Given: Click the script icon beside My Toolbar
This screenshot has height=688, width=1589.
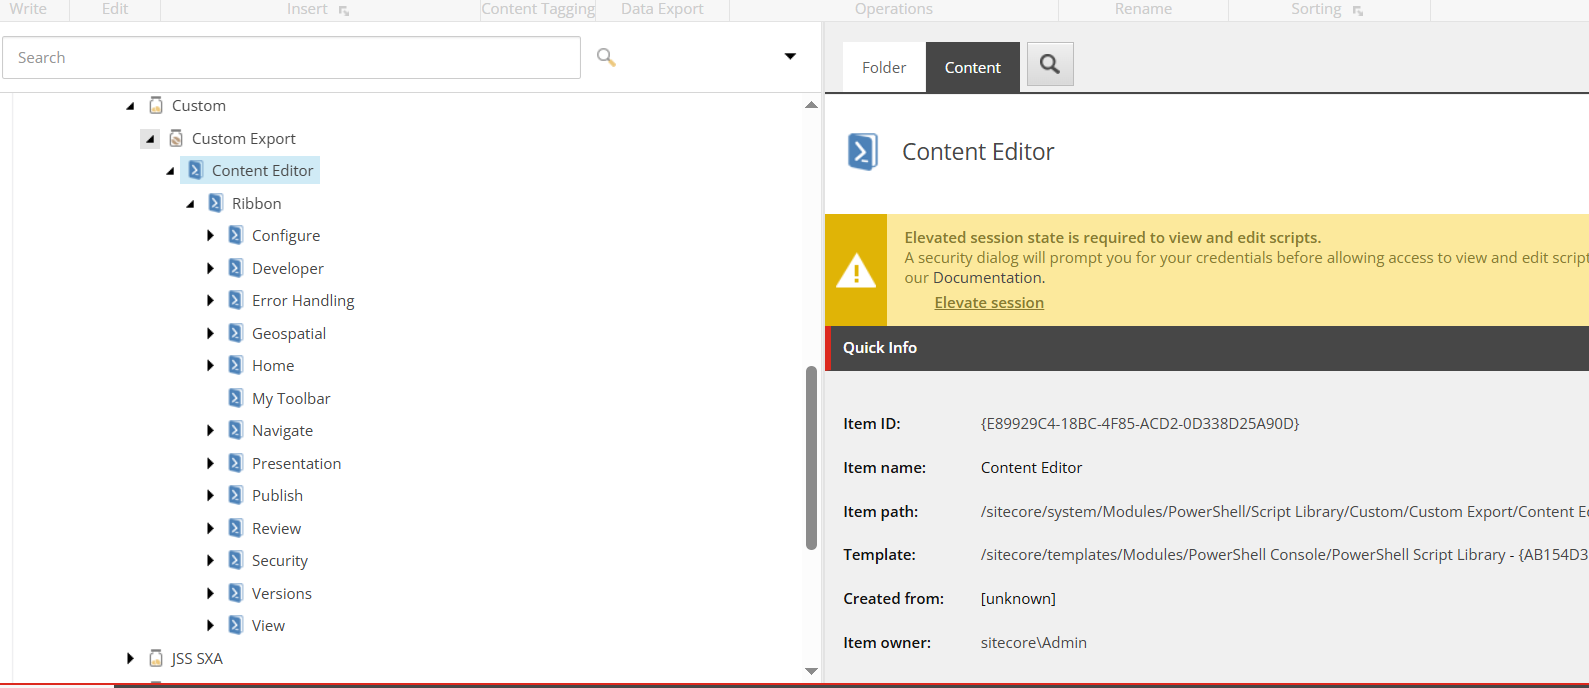Looking at the screenshot, I should point(235,398).
